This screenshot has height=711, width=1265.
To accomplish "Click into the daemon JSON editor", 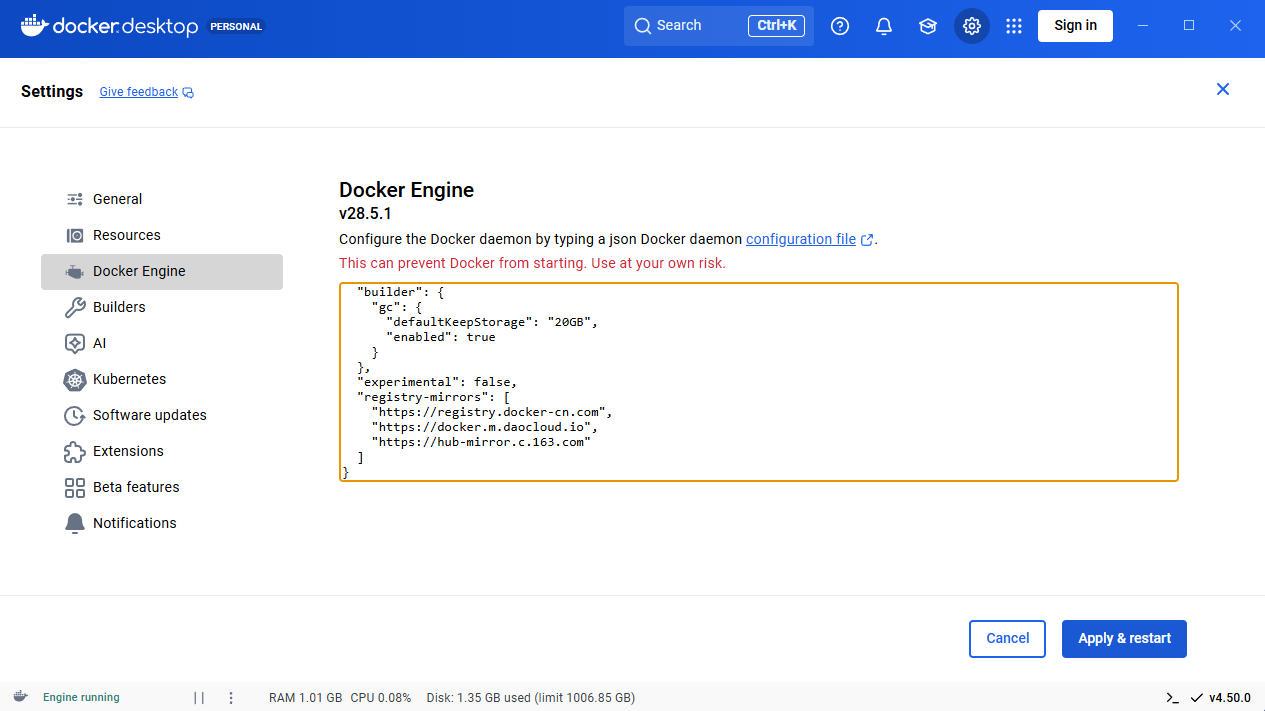I will pos(759,382).
